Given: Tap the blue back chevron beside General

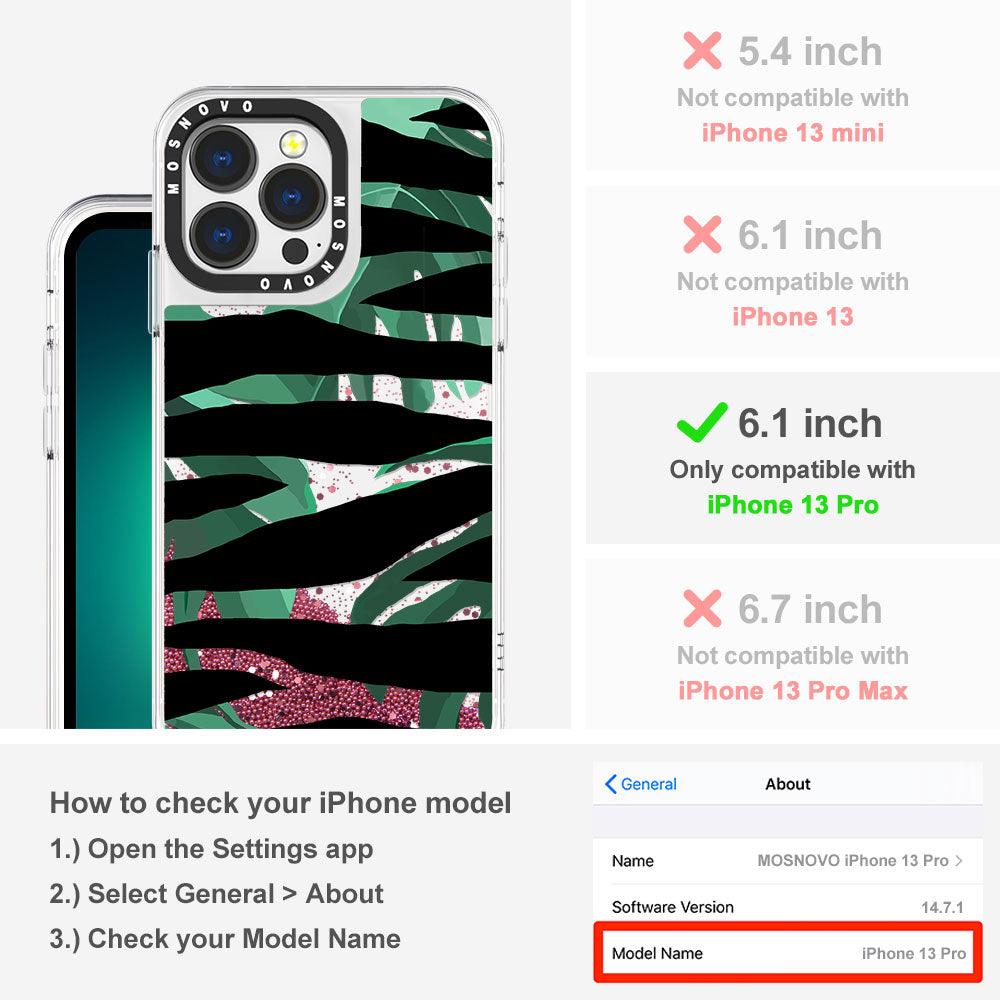Looking at the screenshot, I should tap(610, 784).
